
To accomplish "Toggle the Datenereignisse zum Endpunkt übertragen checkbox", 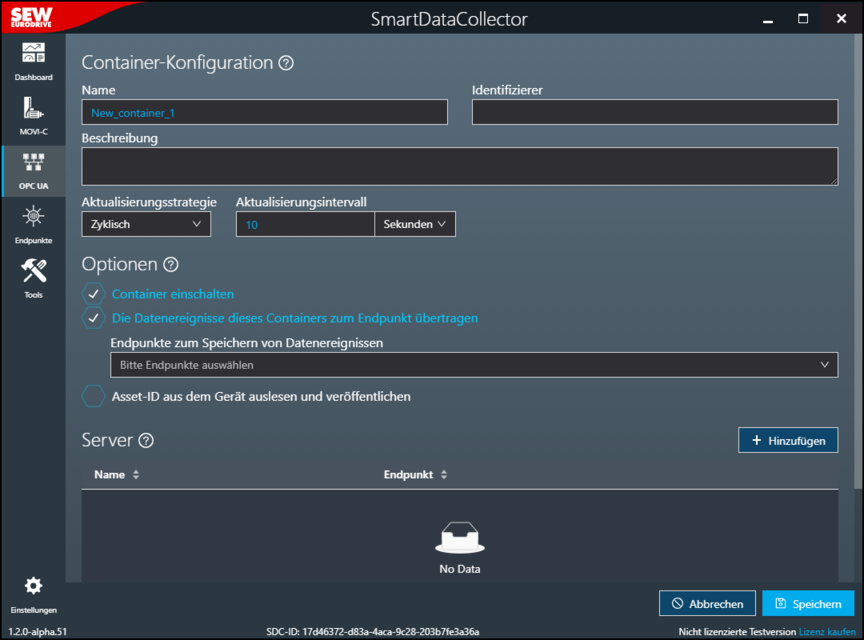I will point(93,318).
